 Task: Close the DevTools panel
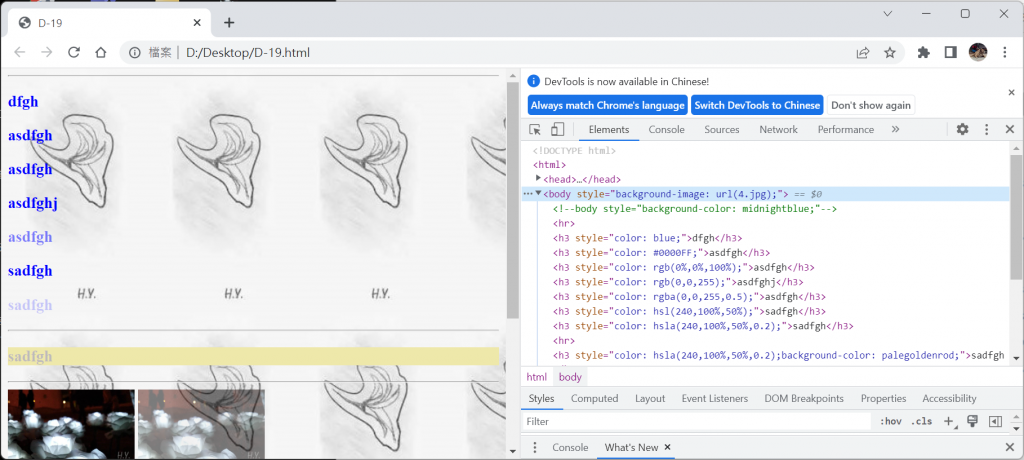tap(1010, 129)
